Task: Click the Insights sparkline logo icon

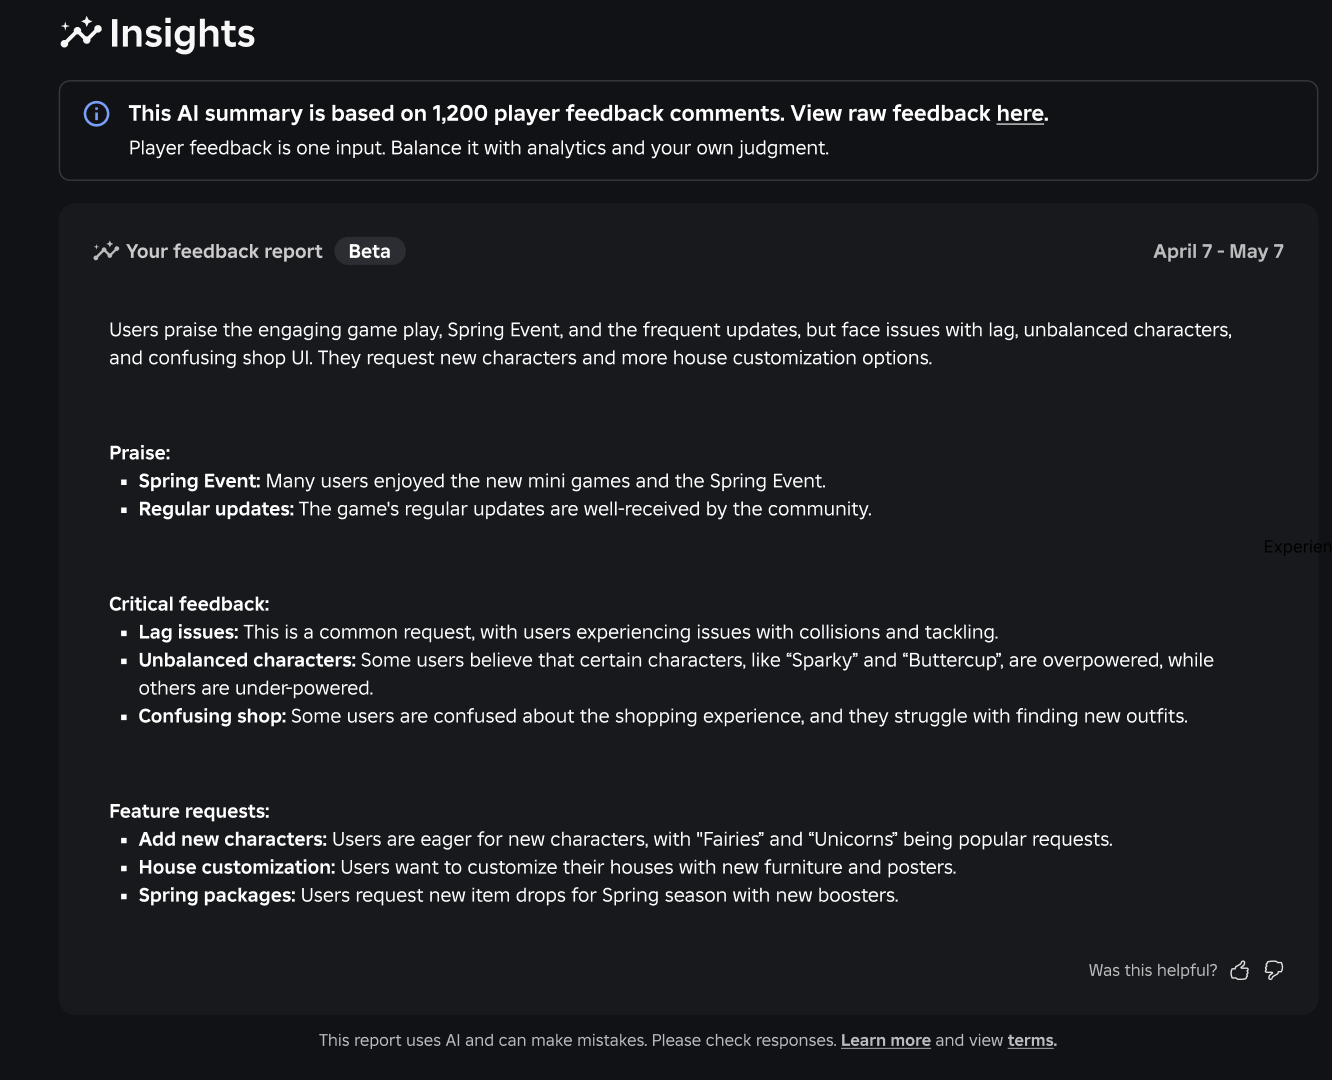Action: (x=80, y=32)
